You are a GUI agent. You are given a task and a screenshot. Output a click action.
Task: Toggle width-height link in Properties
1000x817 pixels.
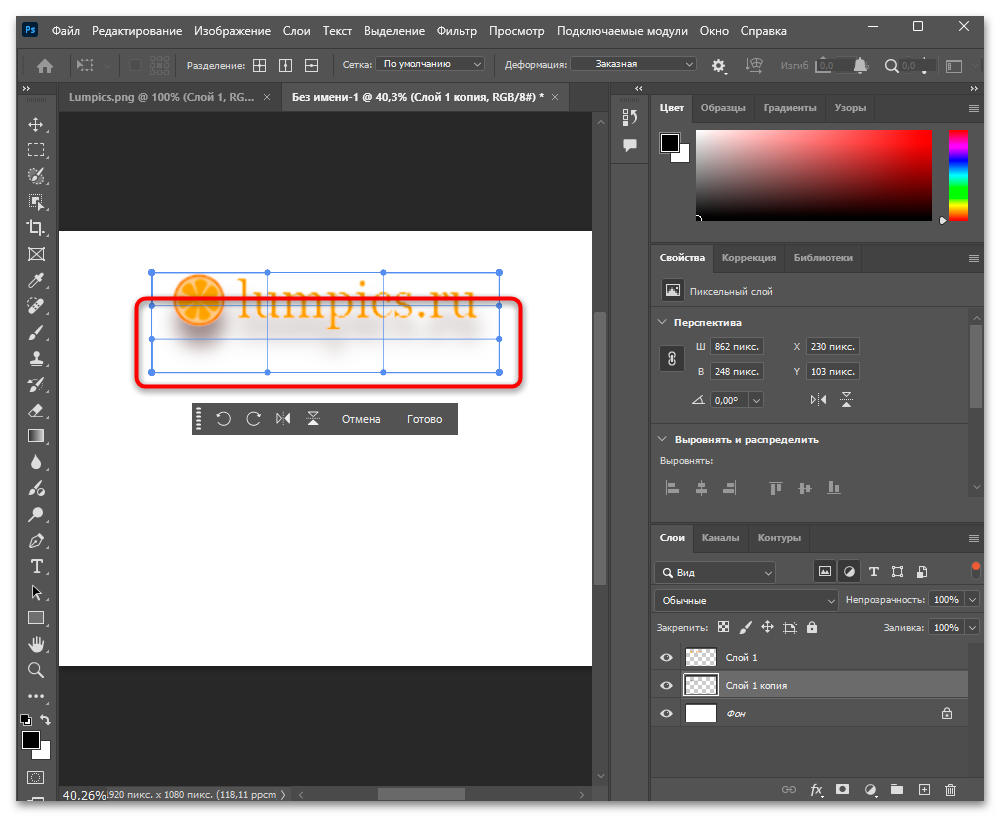point(672,359)
